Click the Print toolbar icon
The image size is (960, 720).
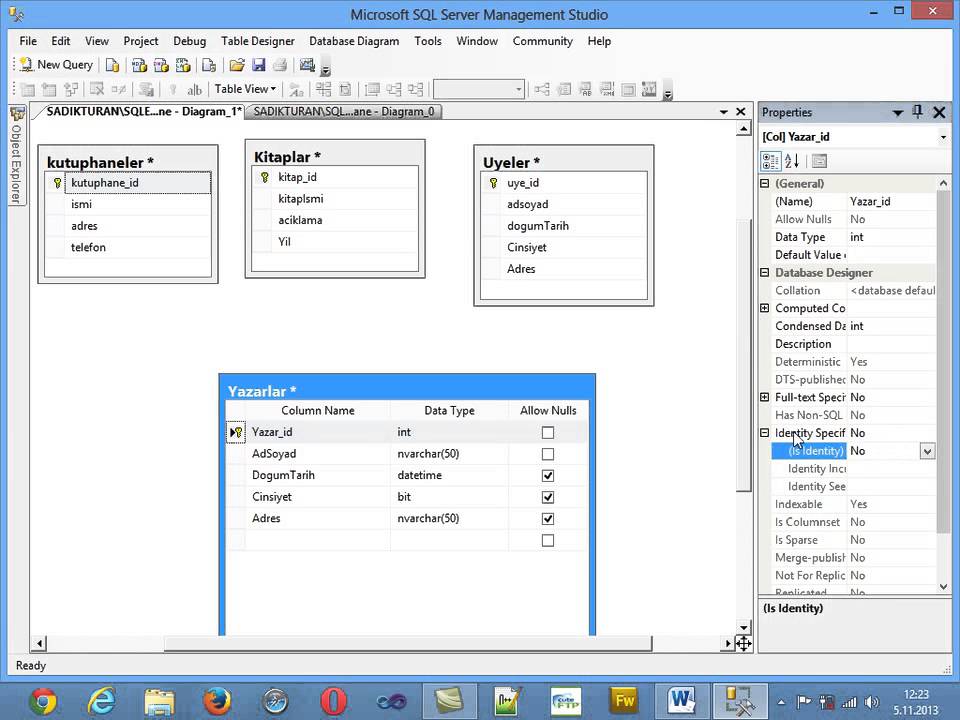point(280,65)
